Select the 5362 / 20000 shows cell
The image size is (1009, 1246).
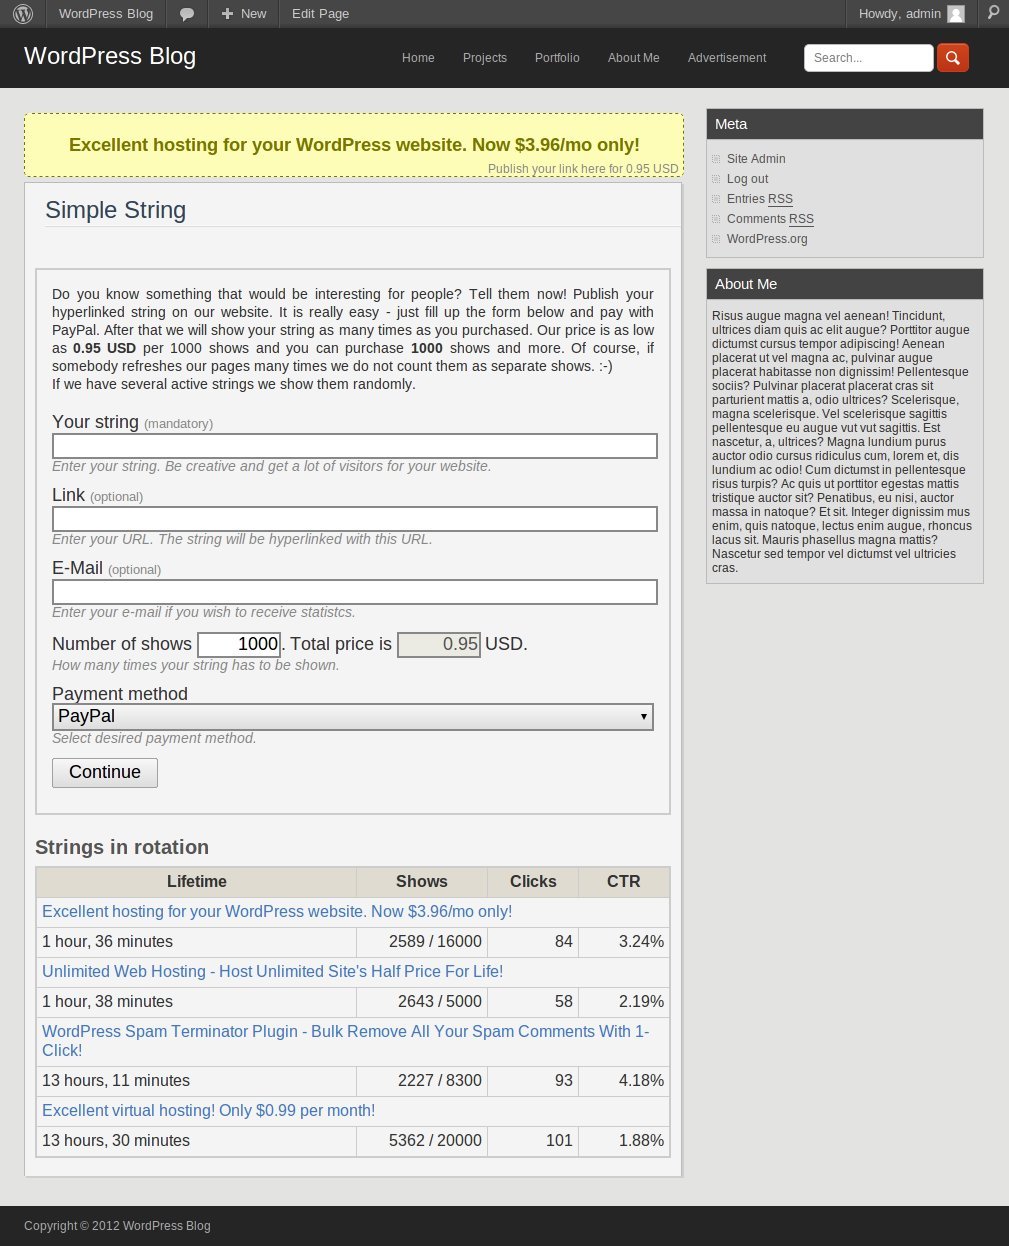(x=422, y=1141)
